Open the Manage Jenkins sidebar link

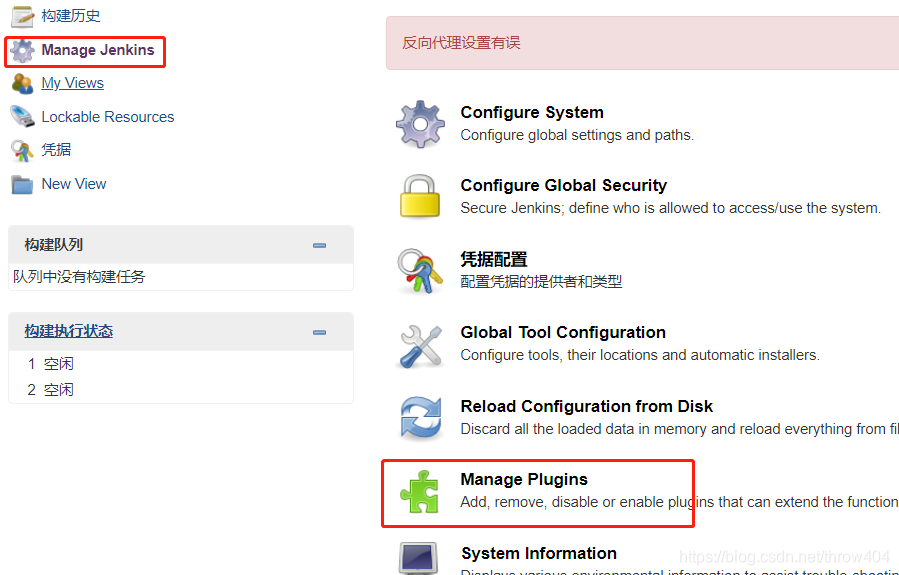pyautogui.click(x=98, y=50)
